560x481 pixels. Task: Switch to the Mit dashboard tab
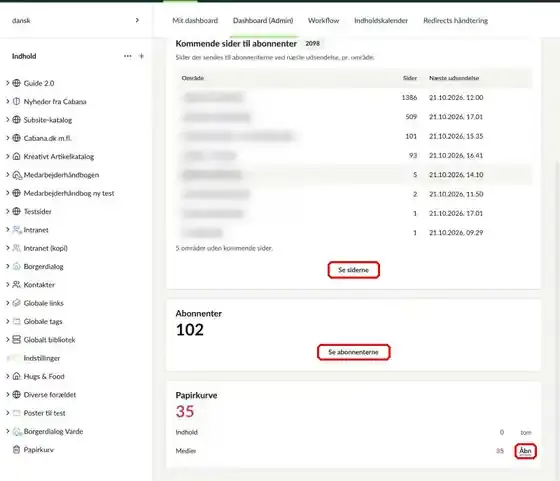tap(195, 21)
